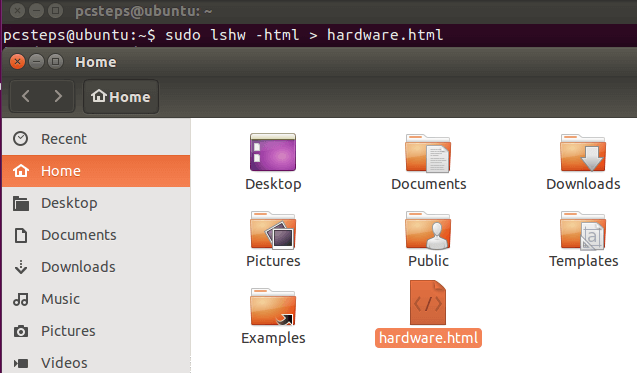Click the Home path bar button
The width and height of the screenshot is (637, 373).
pyautogui.click(x=121, y=97)
